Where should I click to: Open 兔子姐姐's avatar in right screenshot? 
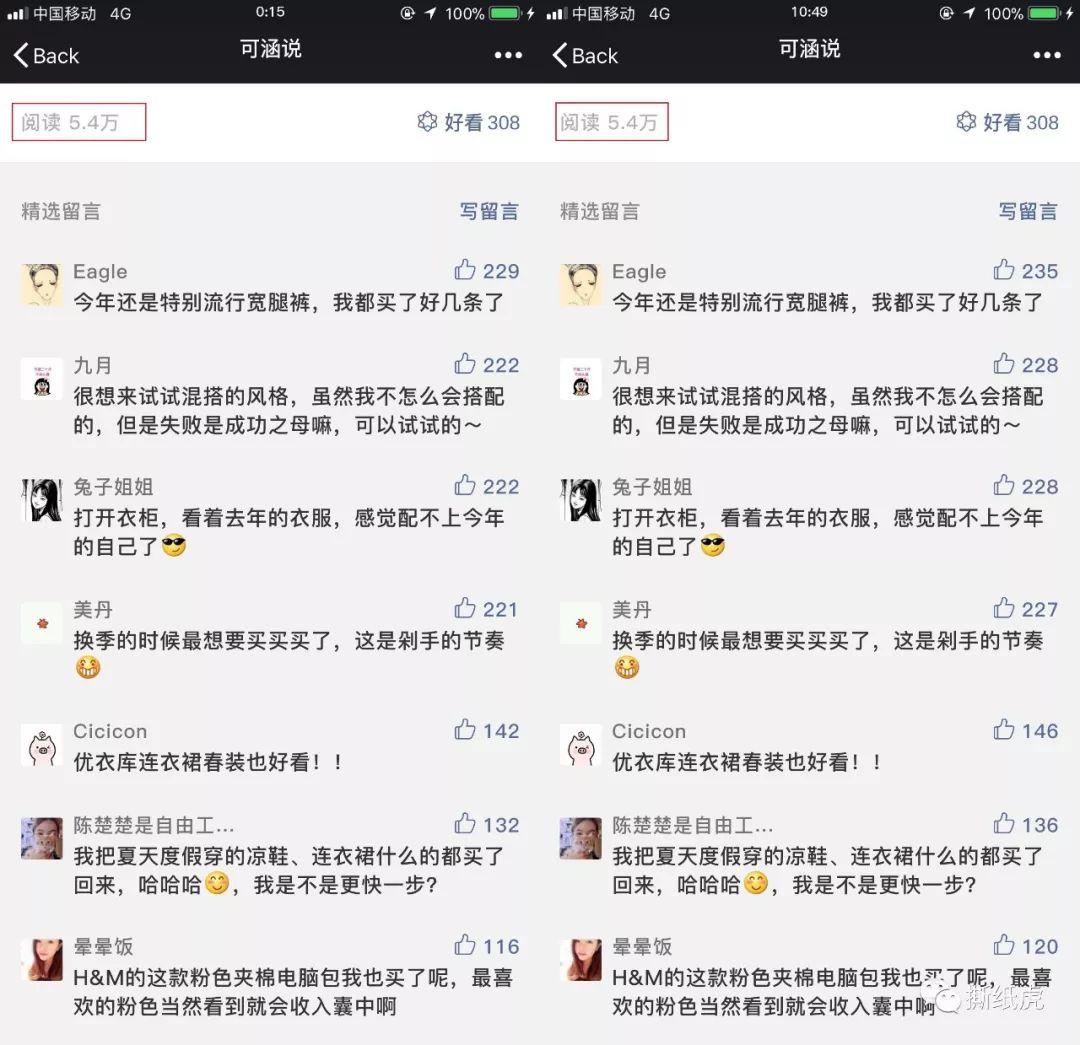[x=581, y=499]
